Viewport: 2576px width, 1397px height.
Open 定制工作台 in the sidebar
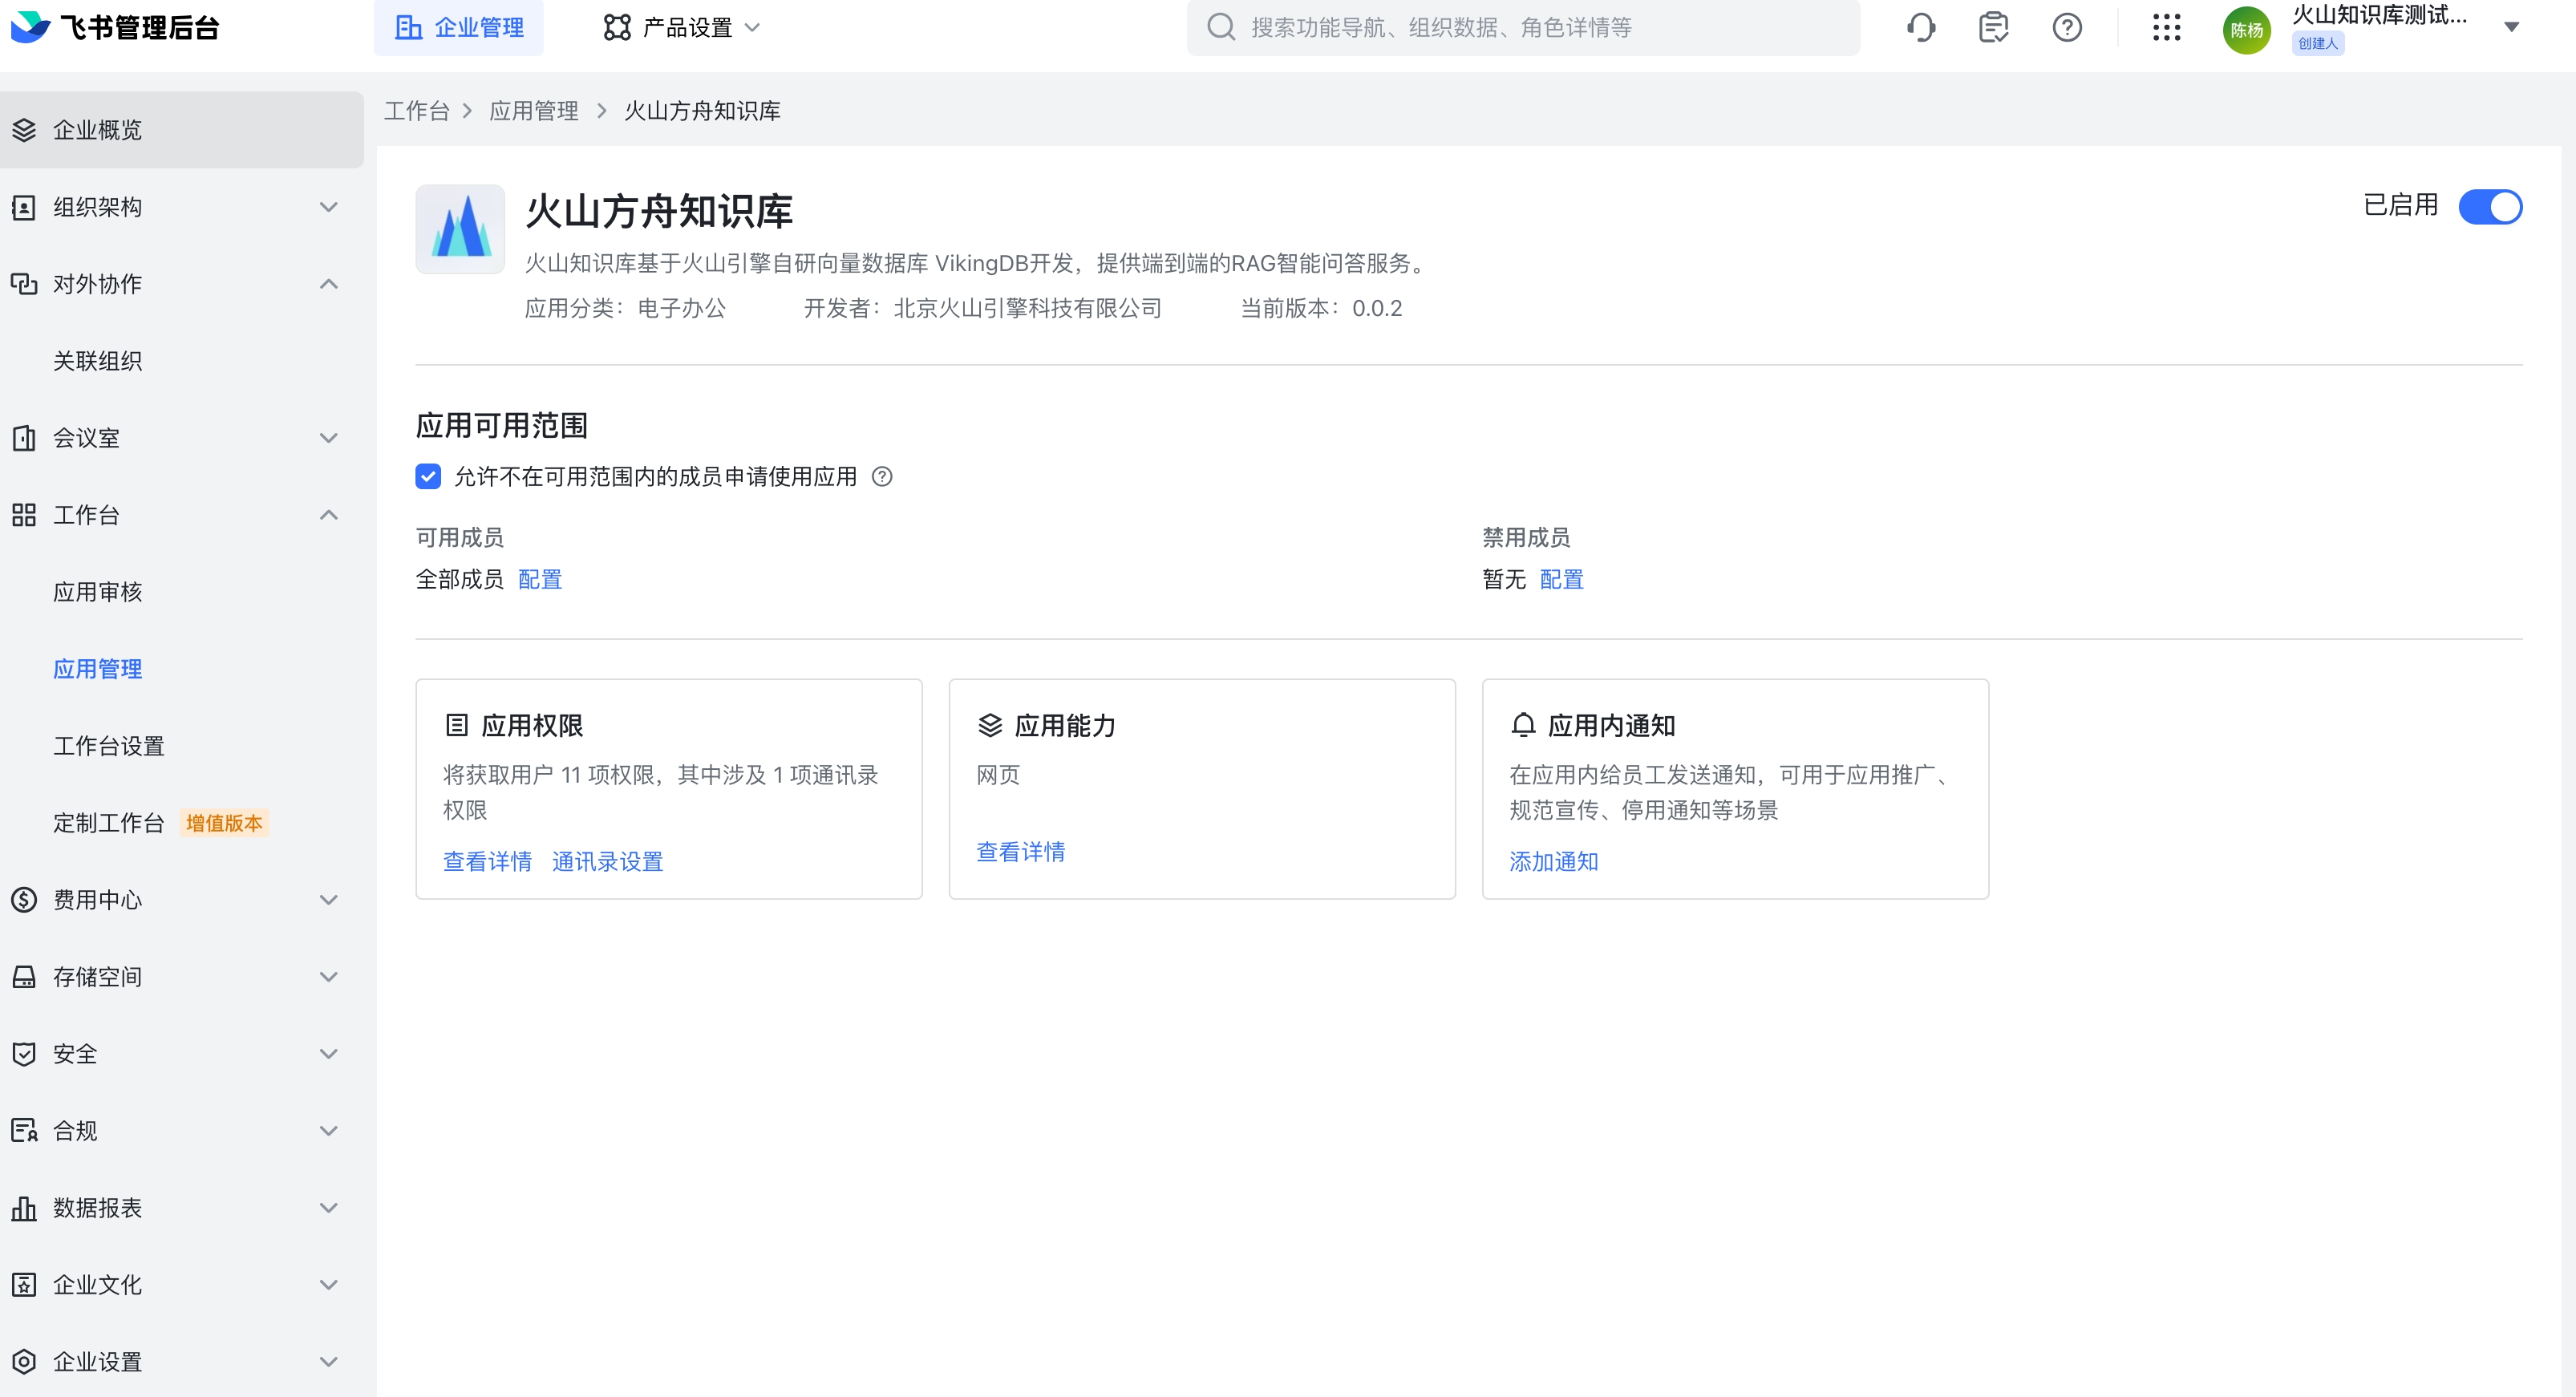pos(108,823)
